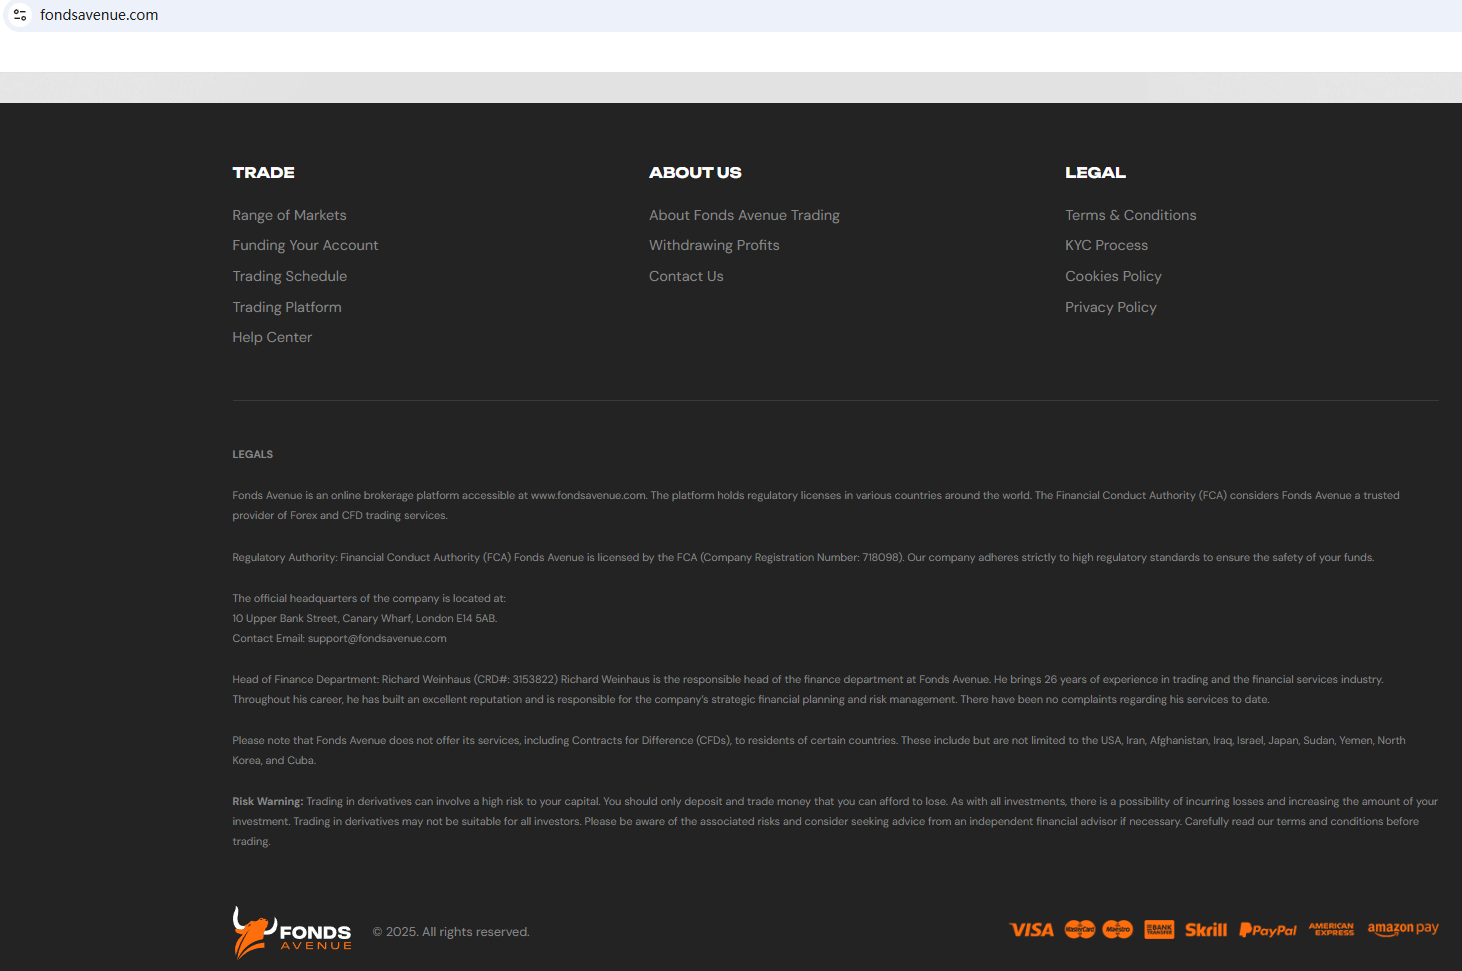Click the PayPal payment logo
The height and width of the screenshot is (971, 1462).
(1268, 930)
